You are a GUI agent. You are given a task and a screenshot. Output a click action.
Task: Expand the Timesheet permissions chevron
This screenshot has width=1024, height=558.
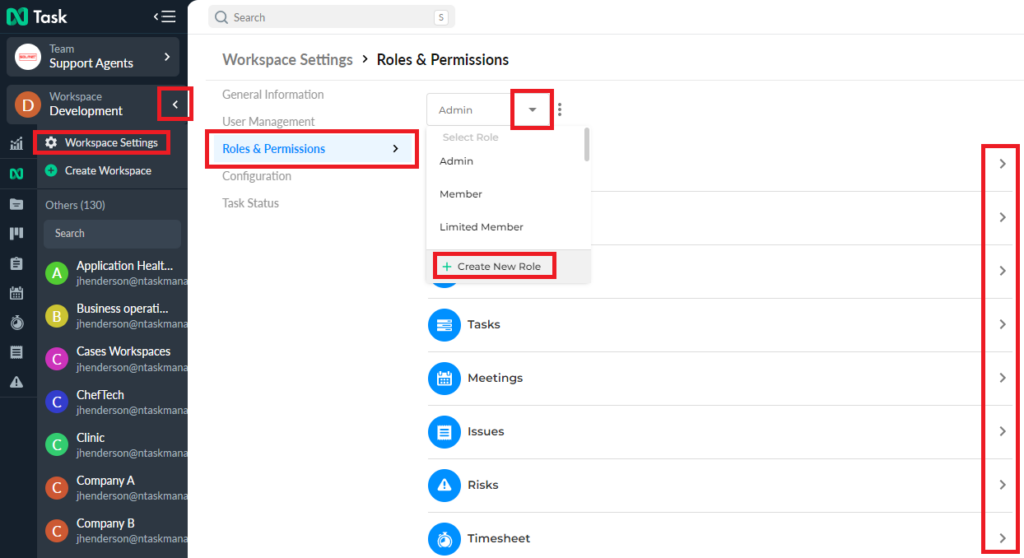pyautogui.click(x=1002, y=538)
